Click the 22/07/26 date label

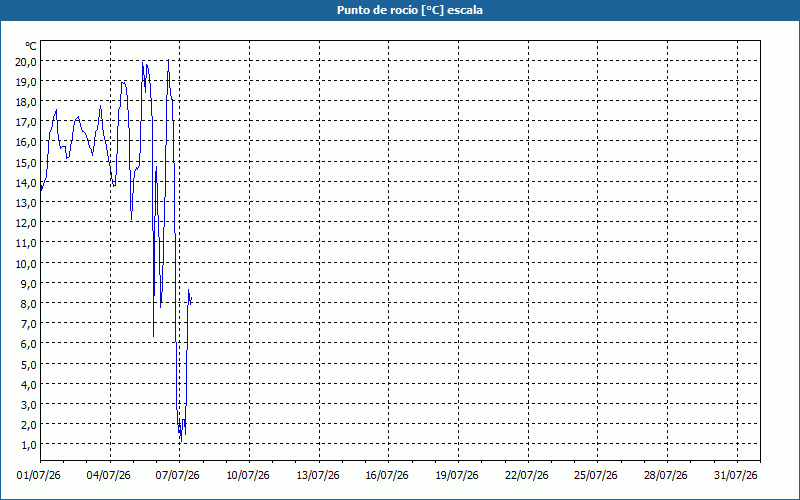tap(527, 476)
